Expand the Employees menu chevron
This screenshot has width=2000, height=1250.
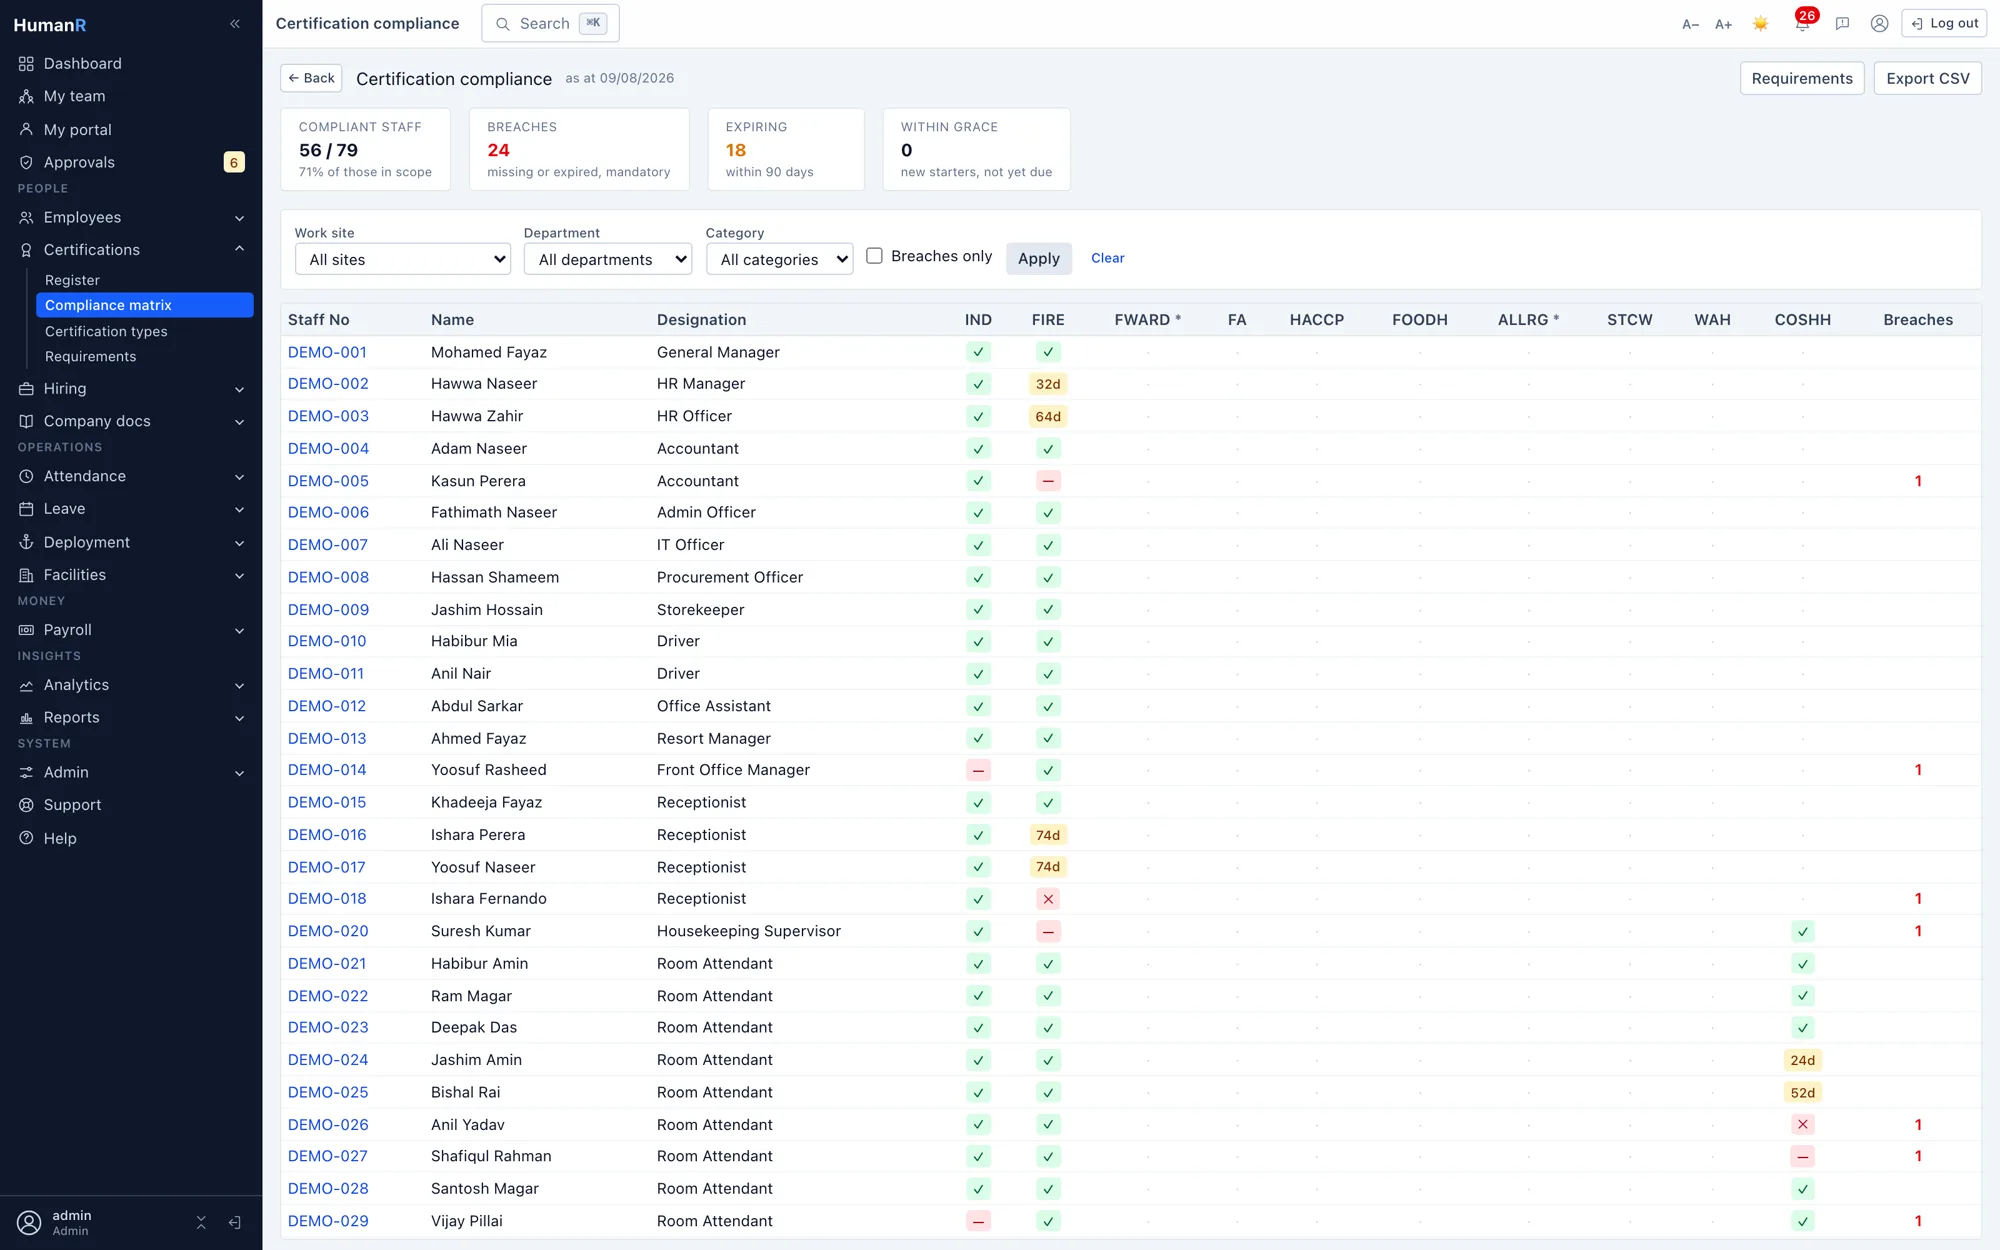(x=239, y=218)
